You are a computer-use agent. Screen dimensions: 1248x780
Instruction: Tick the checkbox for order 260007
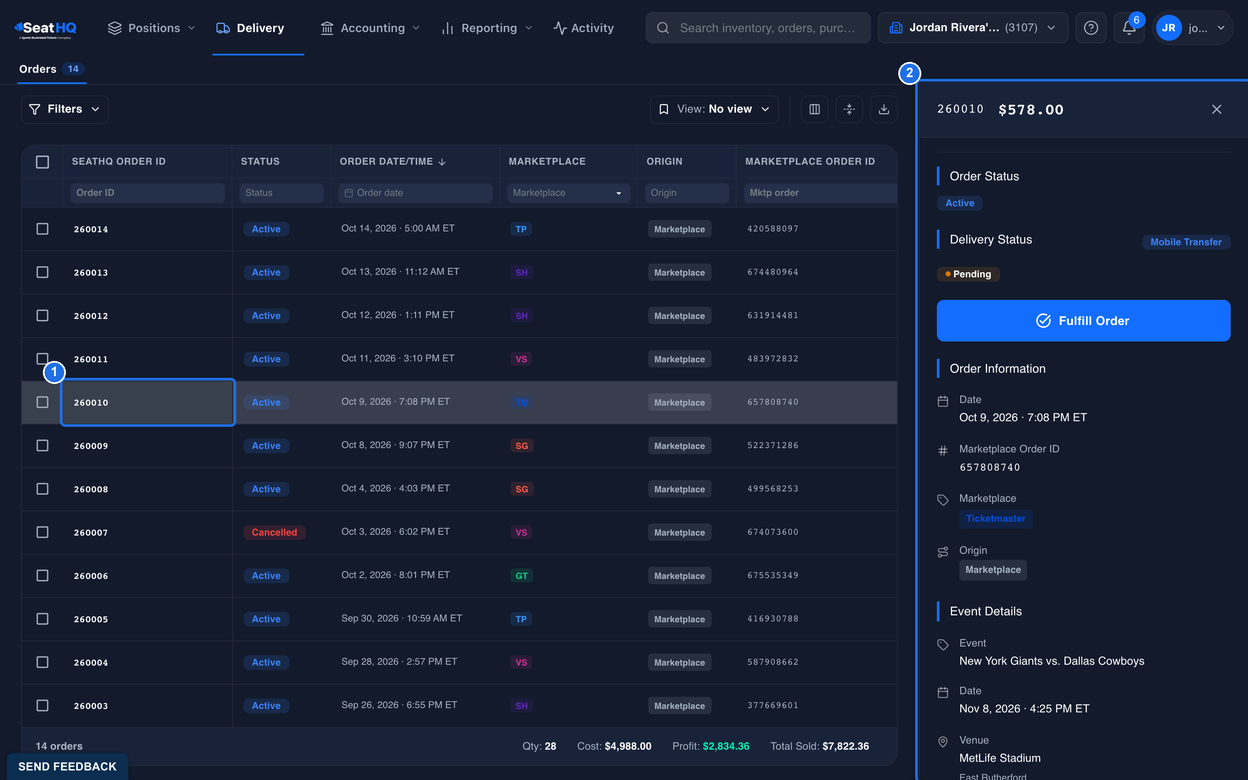pyautogui.click(x=42, y=532)
